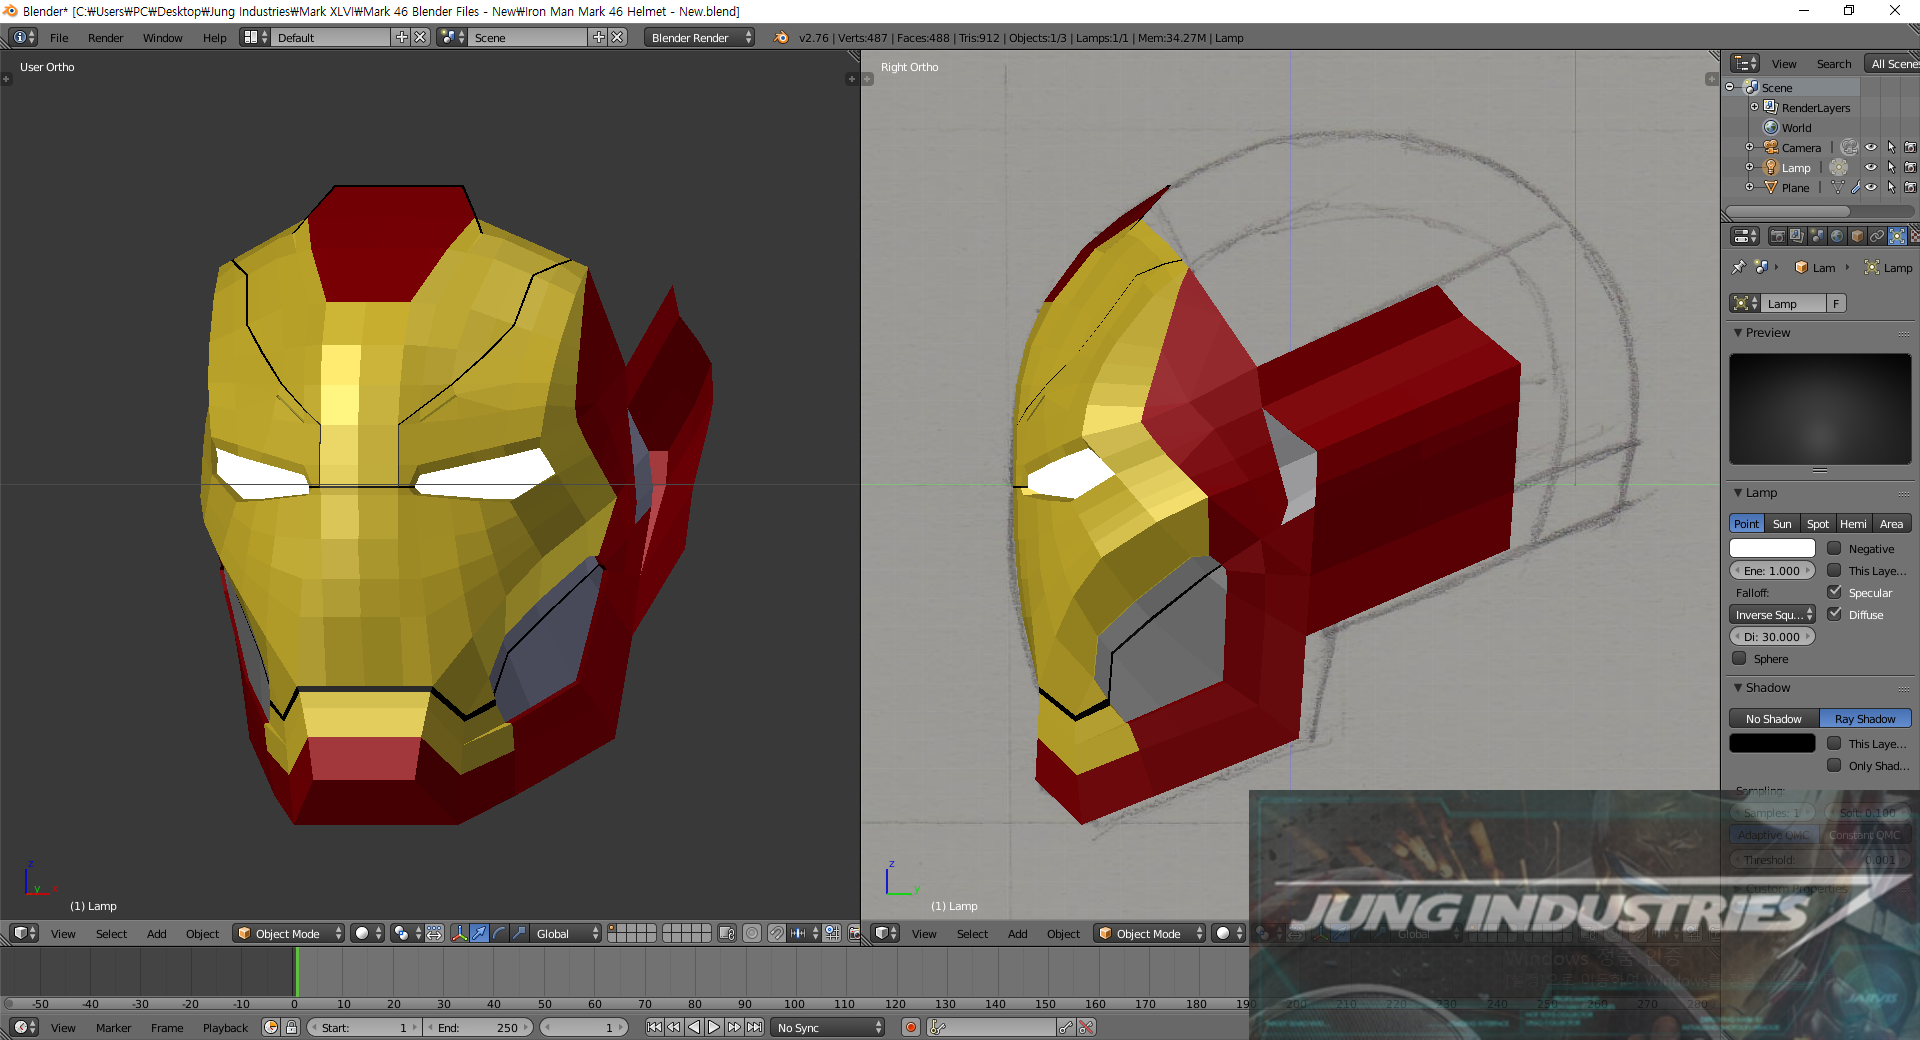Select the Hemi lamp type
This screenshot has width=1920, height=1040.
point(1853,523)
